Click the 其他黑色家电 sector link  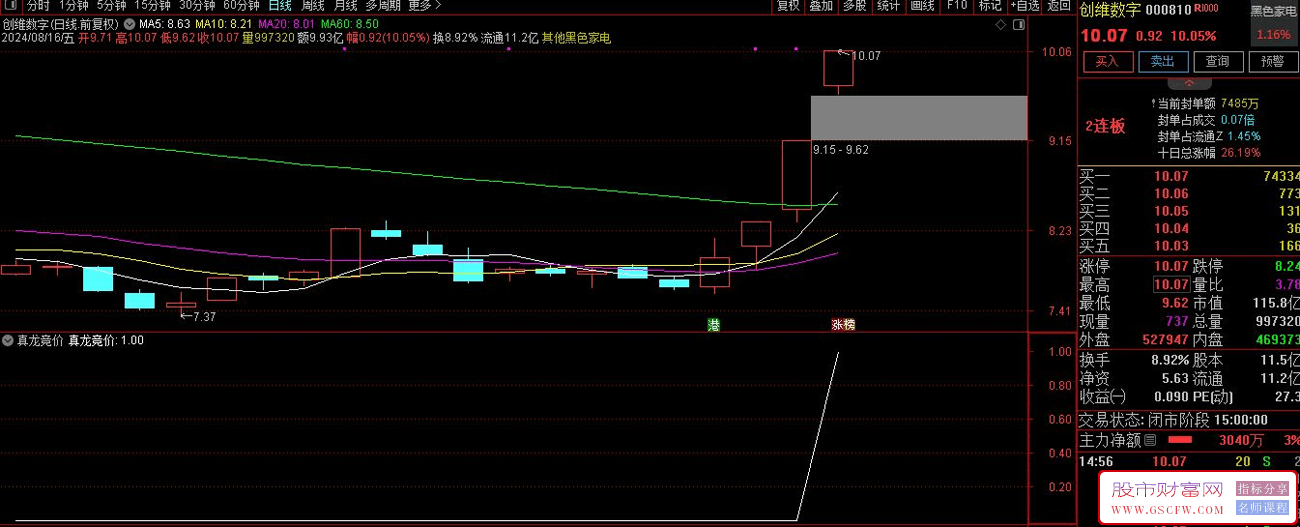coord(576,38)
